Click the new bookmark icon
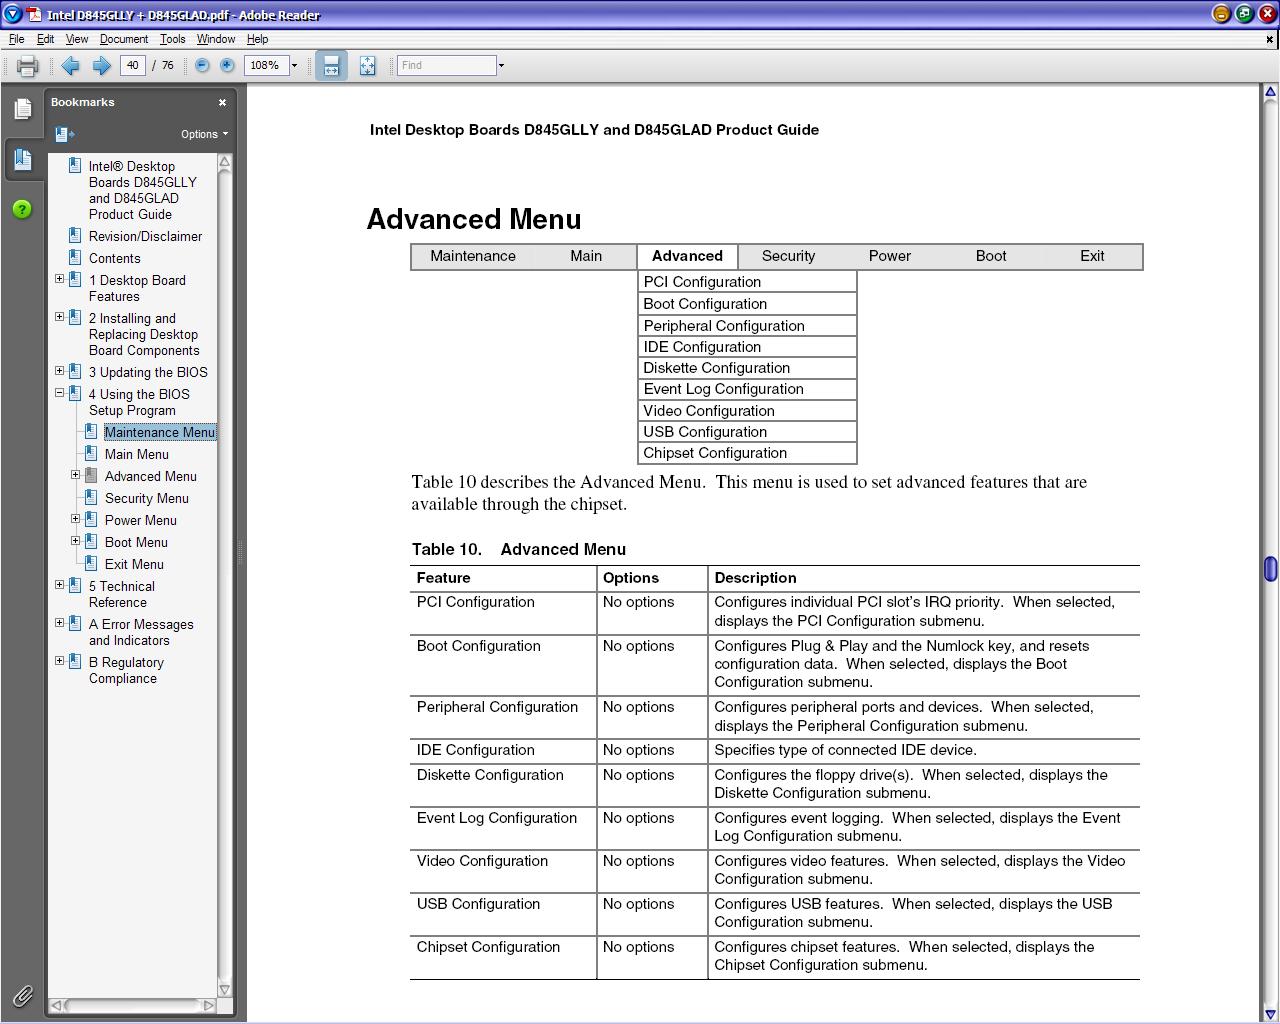 point(65,134)
